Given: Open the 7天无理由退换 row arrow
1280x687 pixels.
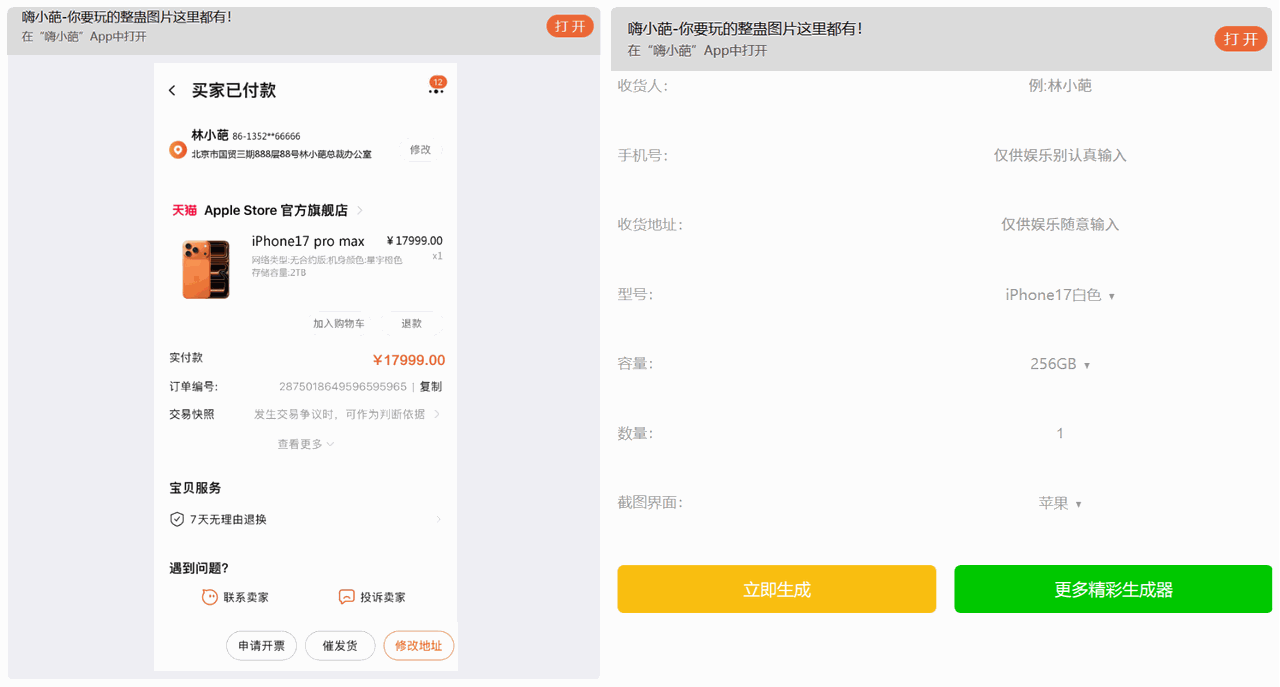Looking at the screenshot, I should tap(438, 520).
